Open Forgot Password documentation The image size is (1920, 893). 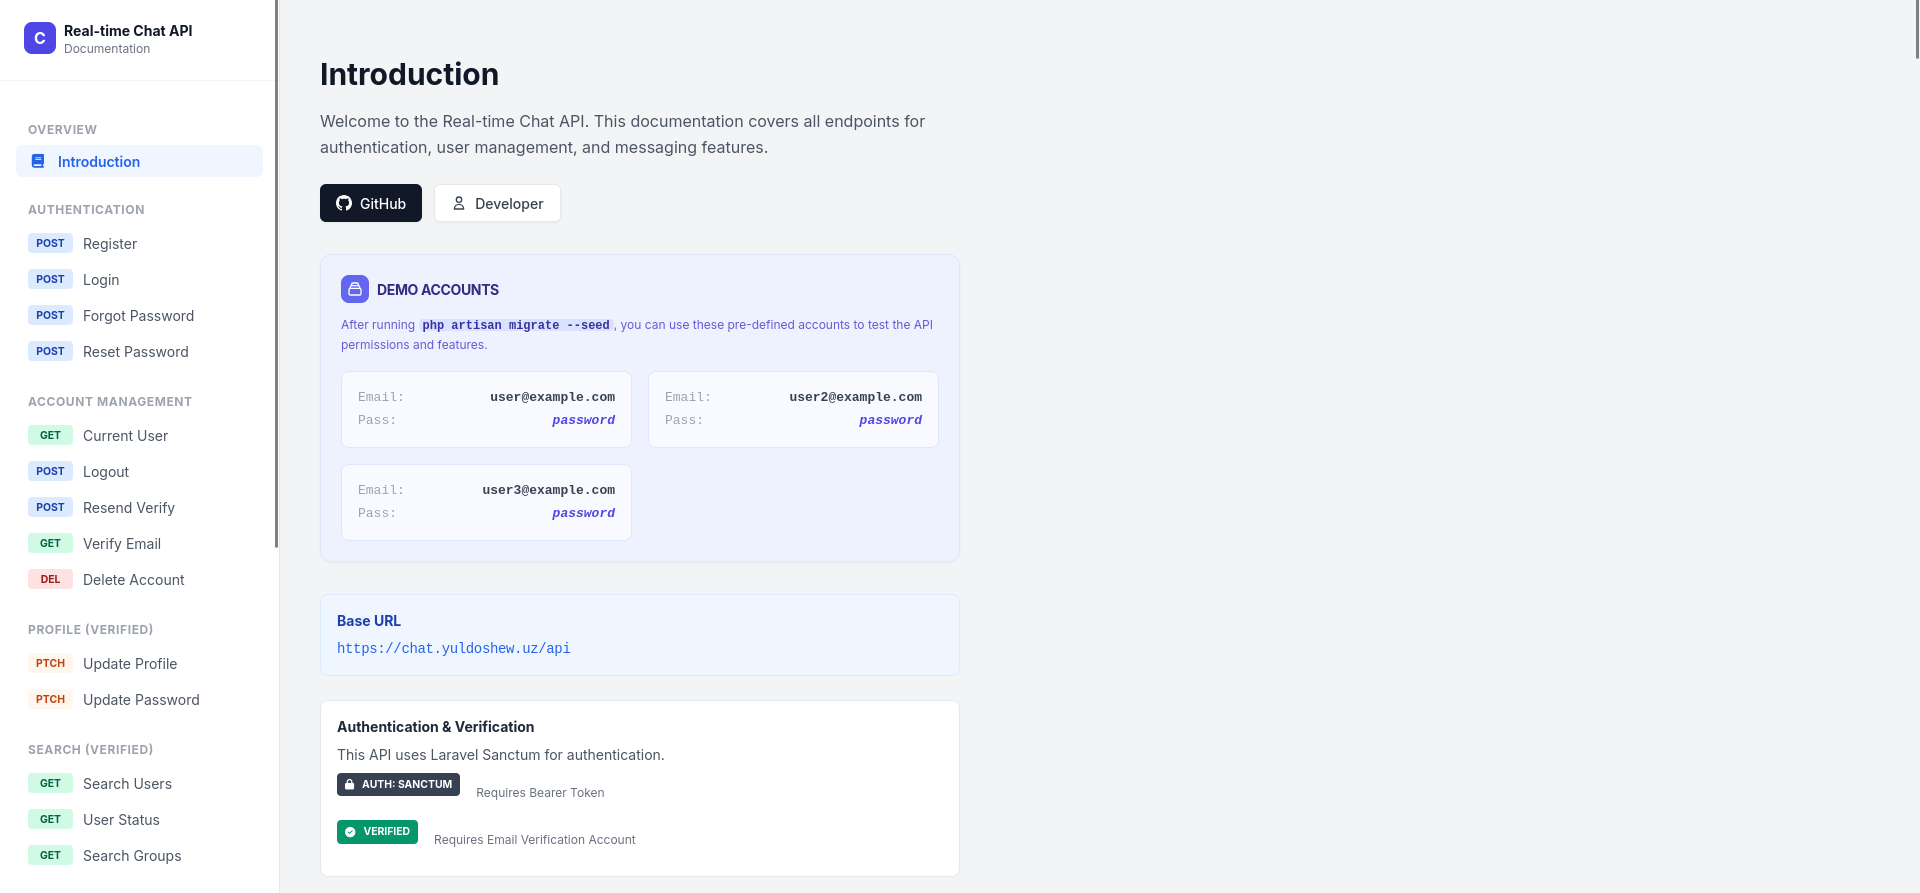point(138,316)
